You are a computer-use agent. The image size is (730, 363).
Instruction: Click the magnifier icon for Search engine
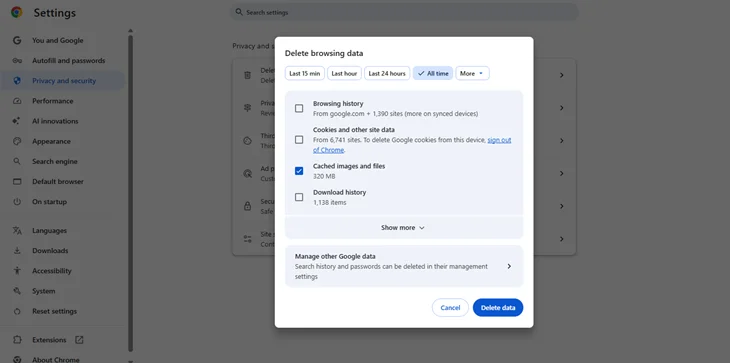[x=17, y=161]
